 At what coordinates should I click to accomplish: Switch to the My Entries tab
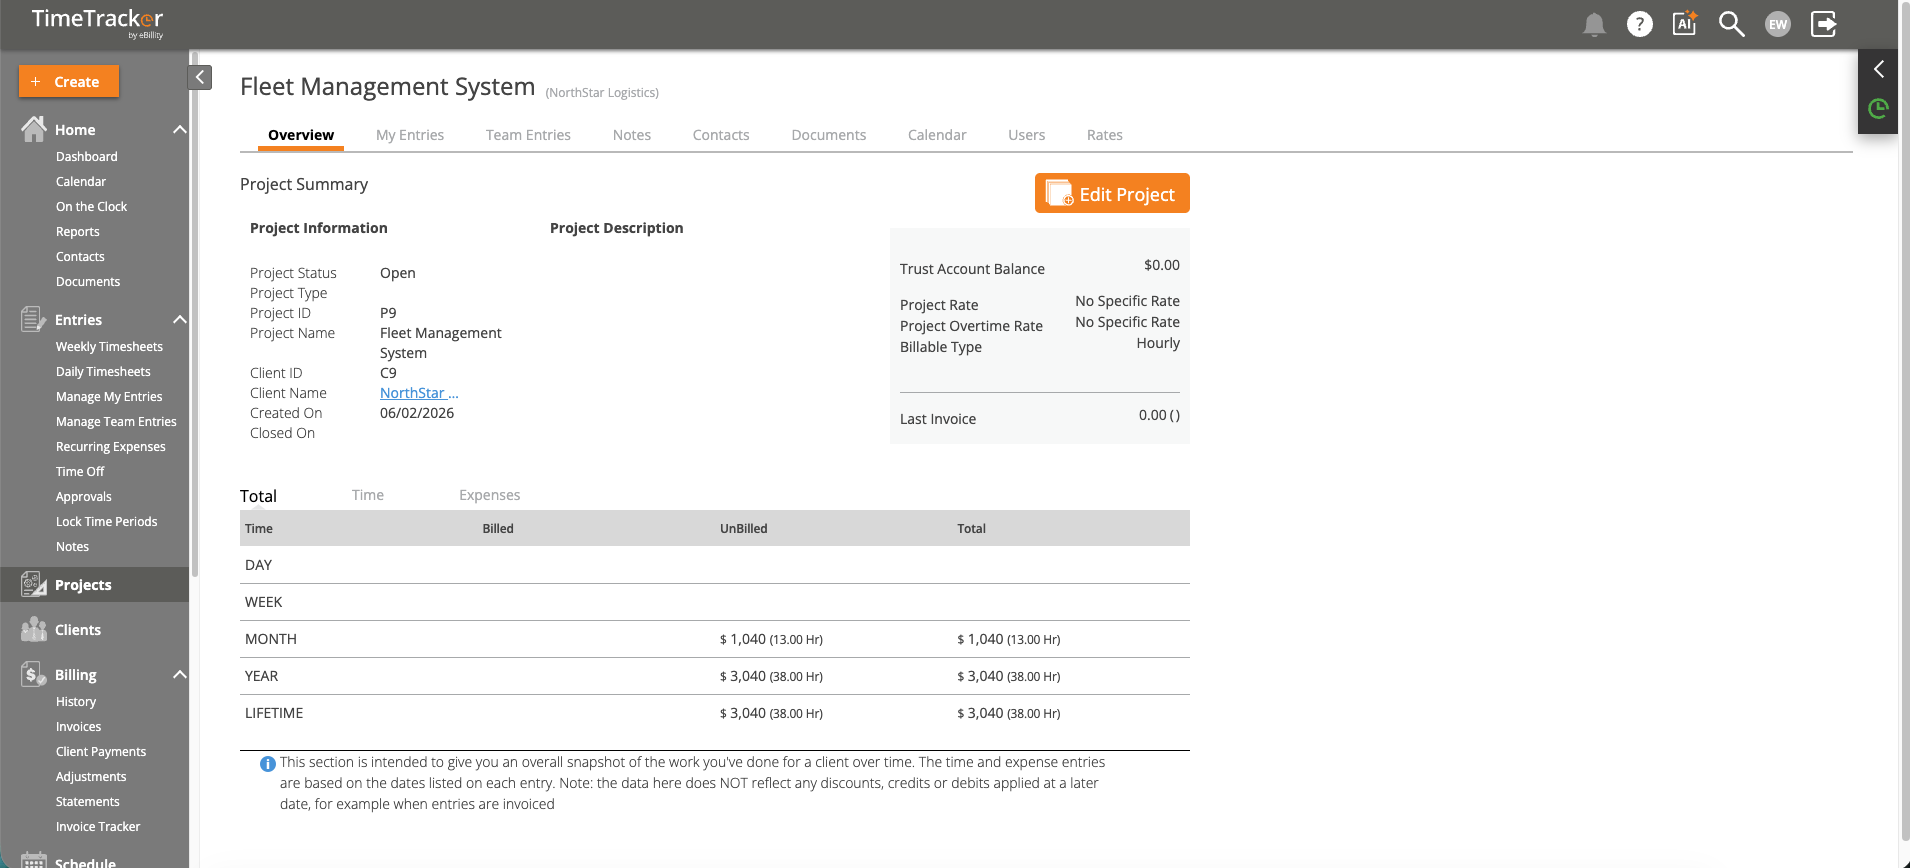tap(410, 135)
